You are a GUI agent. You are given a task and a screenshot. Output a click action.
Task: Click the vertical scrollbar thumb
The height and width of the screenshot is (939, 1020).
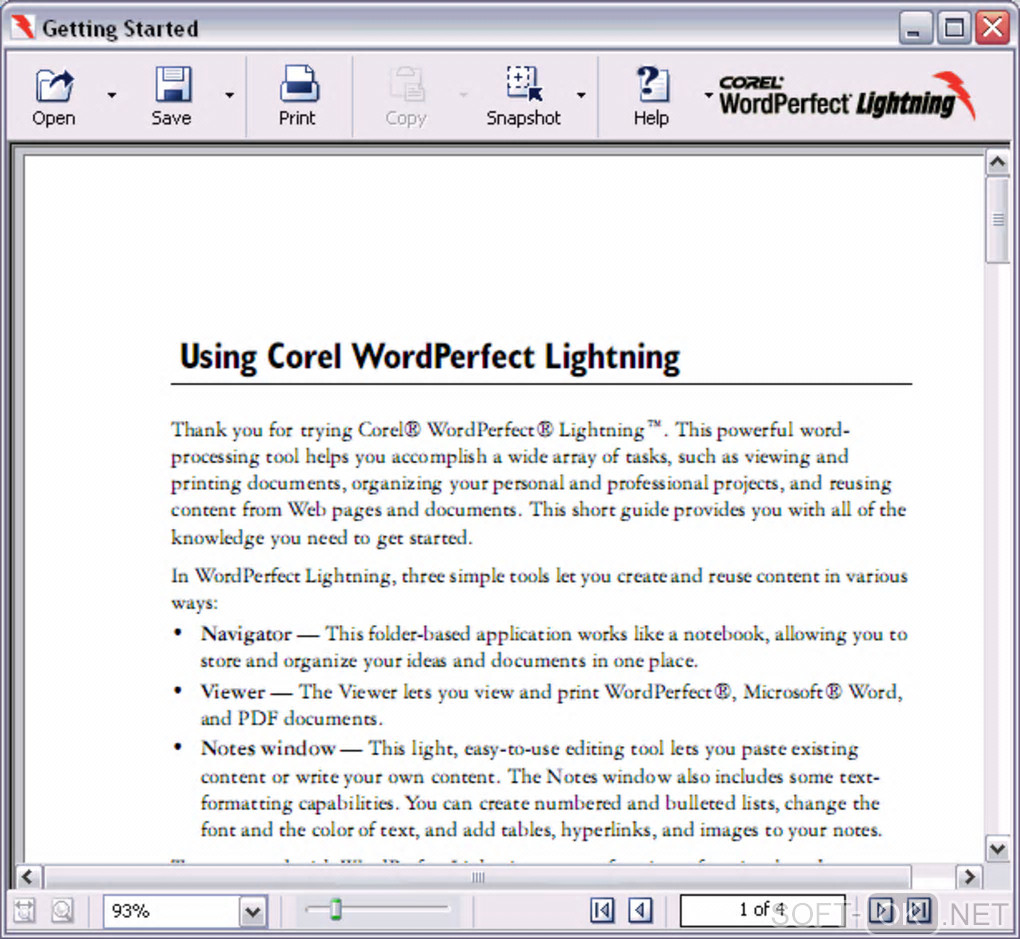pyautogui.click(x=998, y=219)
